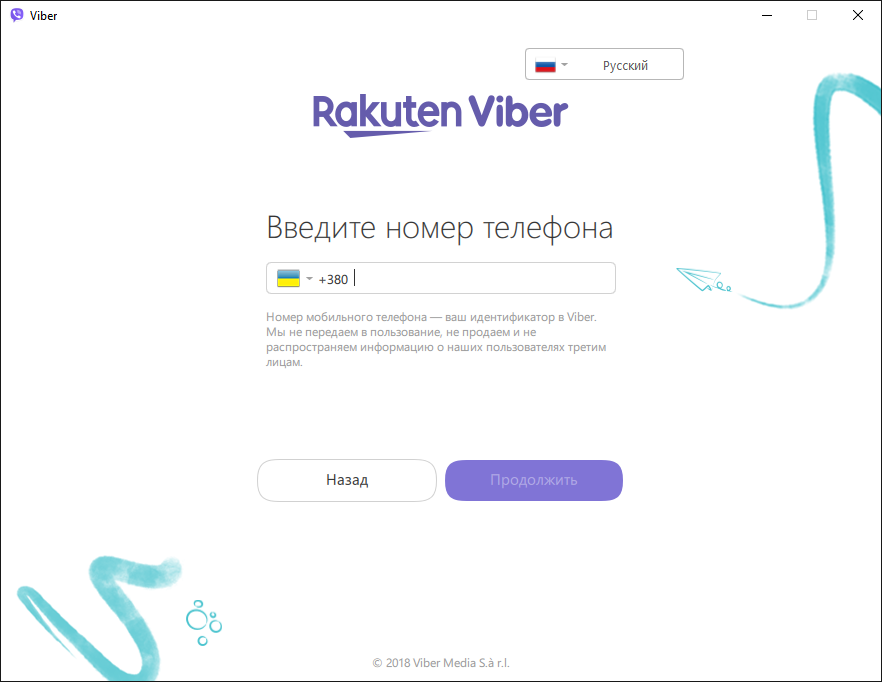
Task: Close the Viber window
Action: coord(857,15)
